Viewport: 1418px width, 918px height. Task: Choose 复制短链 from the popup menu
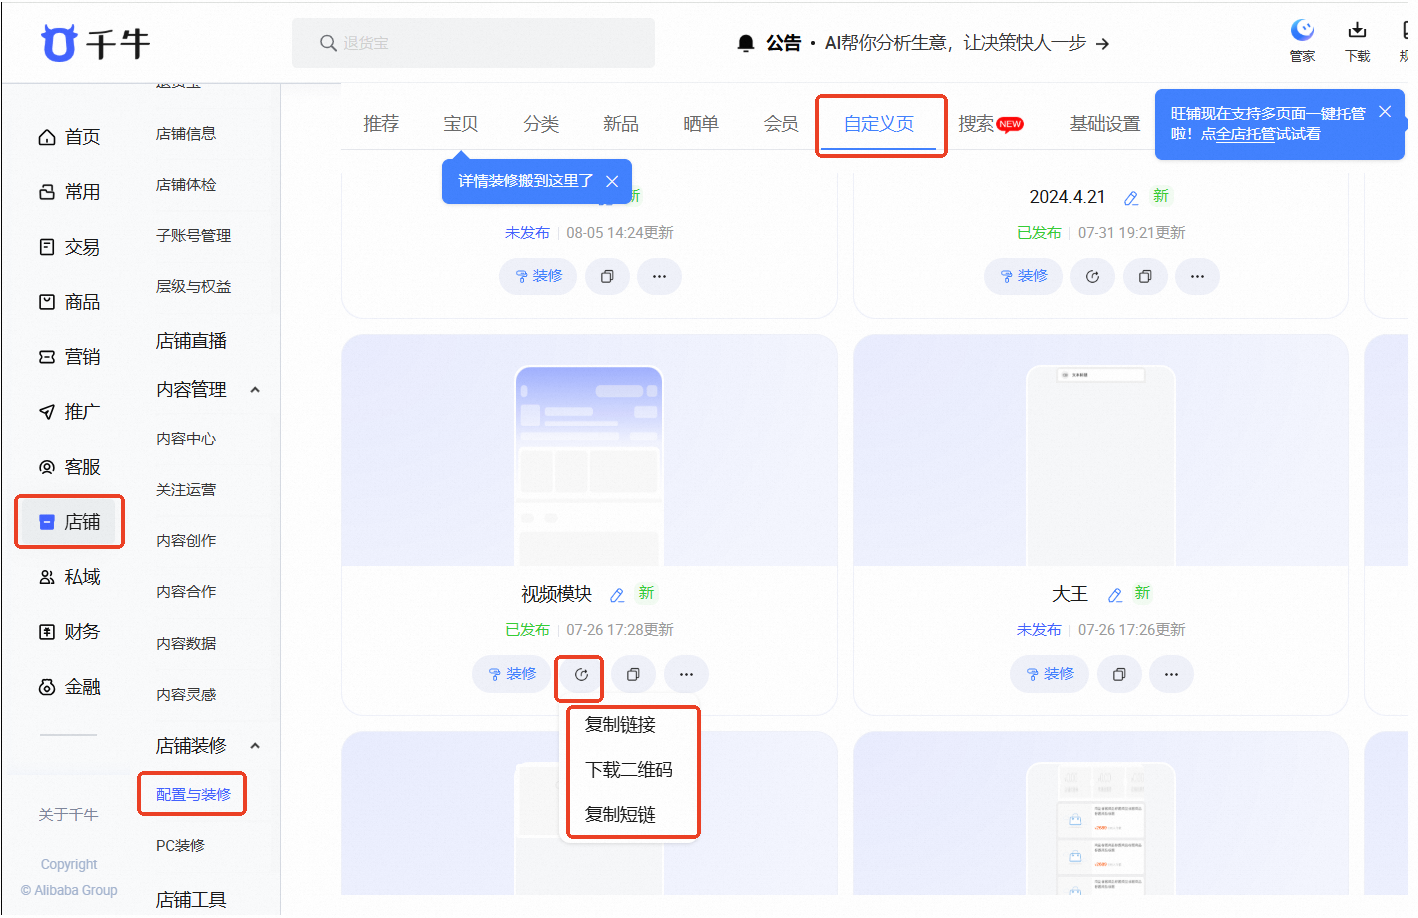621,815
